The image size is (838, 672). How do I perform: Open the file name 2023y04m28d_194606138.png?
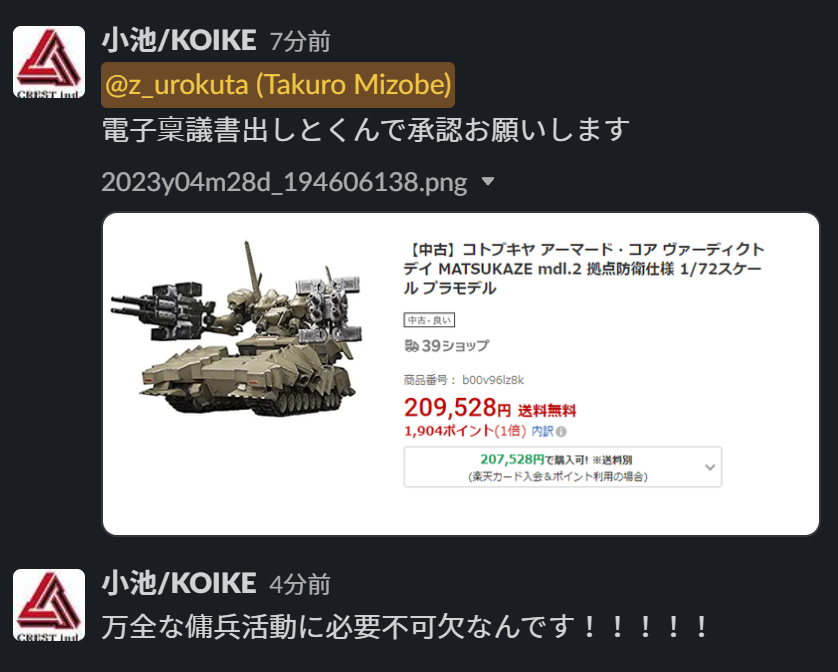click(x=284, y=182)
